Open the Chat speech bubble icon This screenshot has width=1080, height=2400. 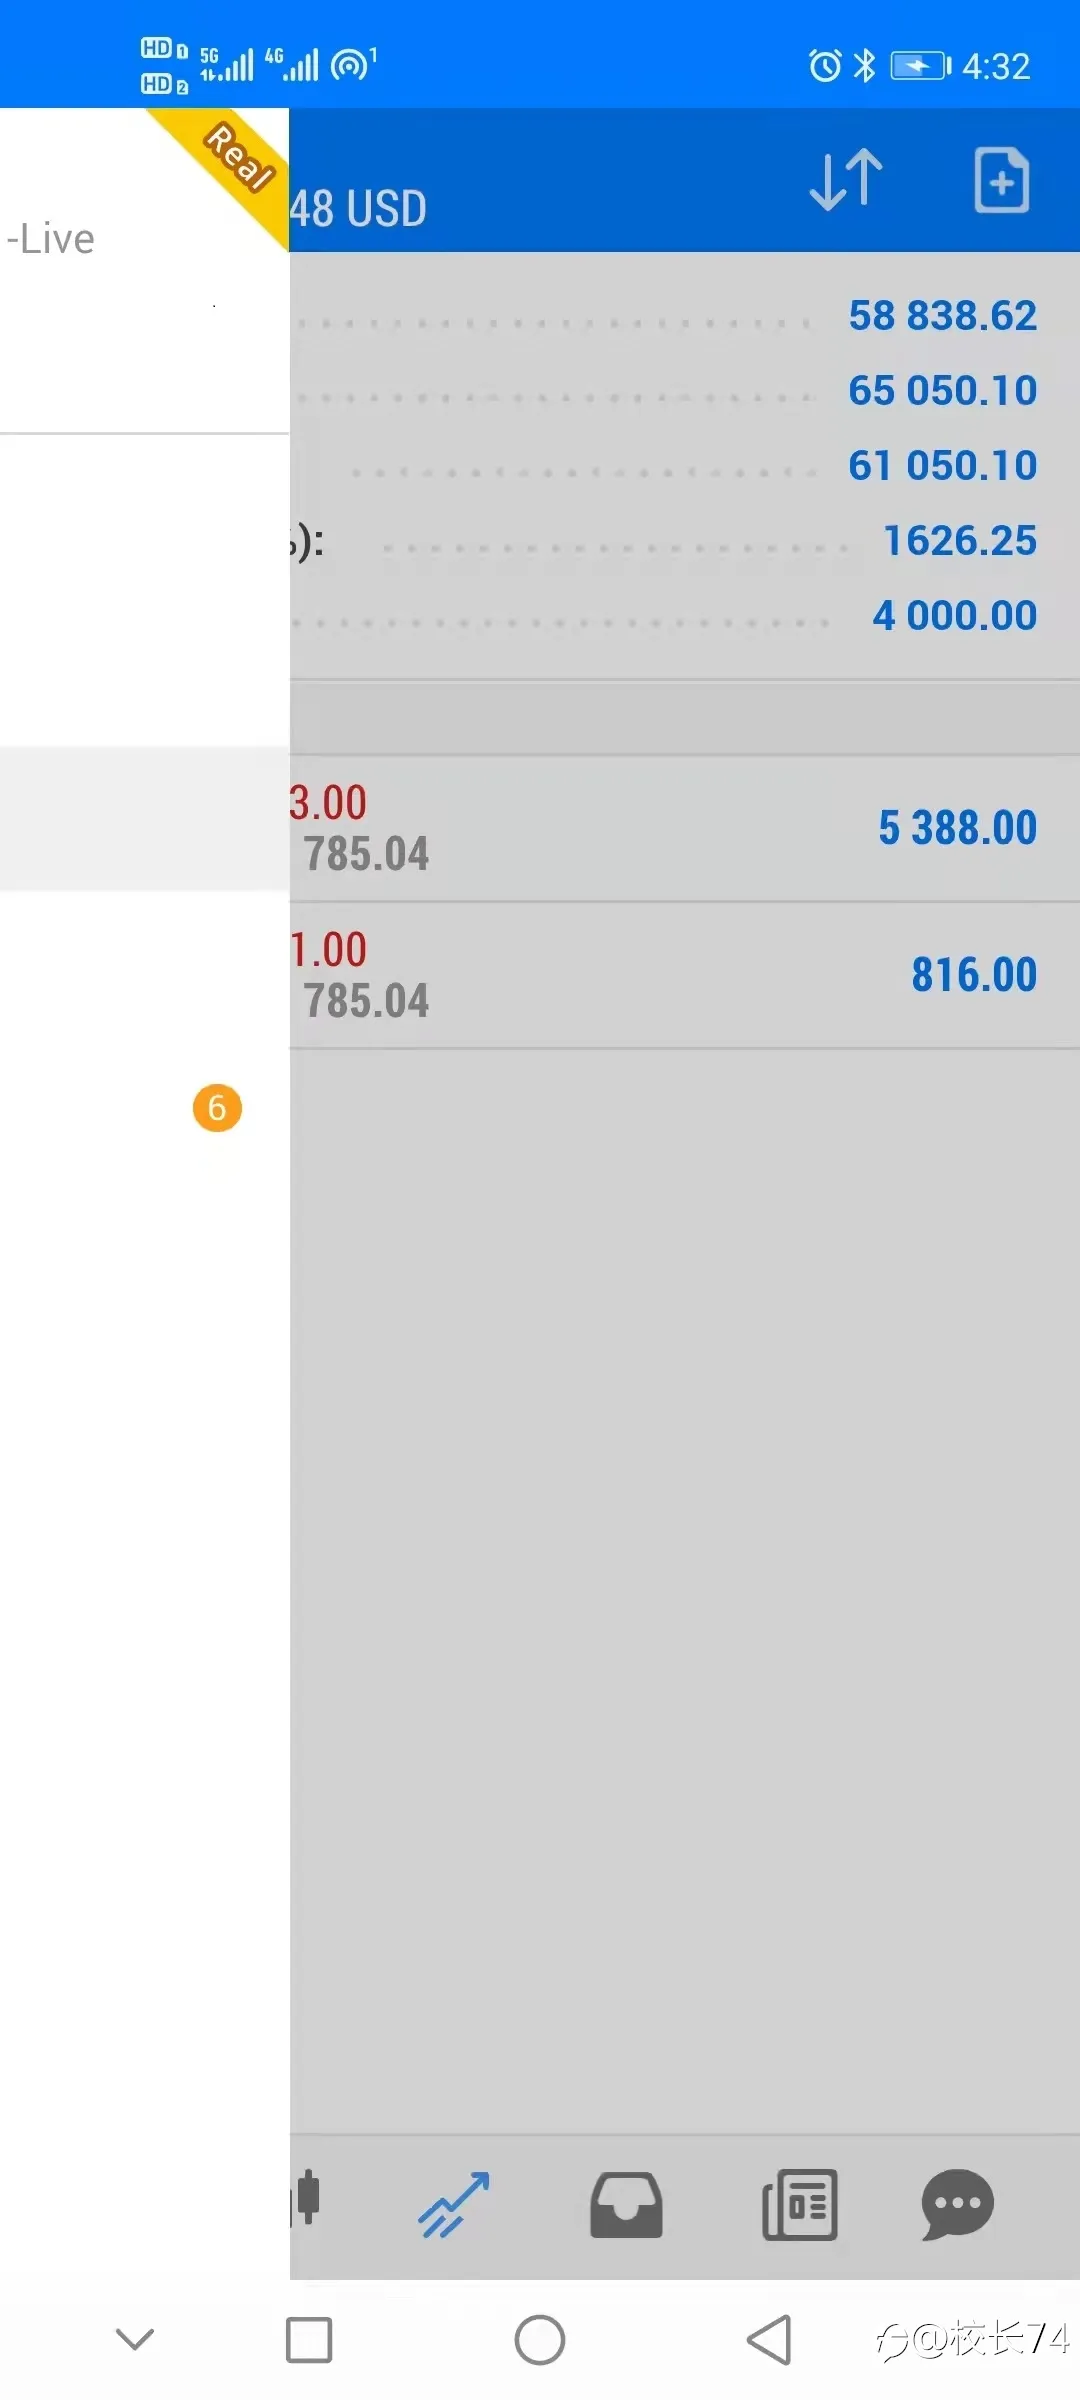957,2204
